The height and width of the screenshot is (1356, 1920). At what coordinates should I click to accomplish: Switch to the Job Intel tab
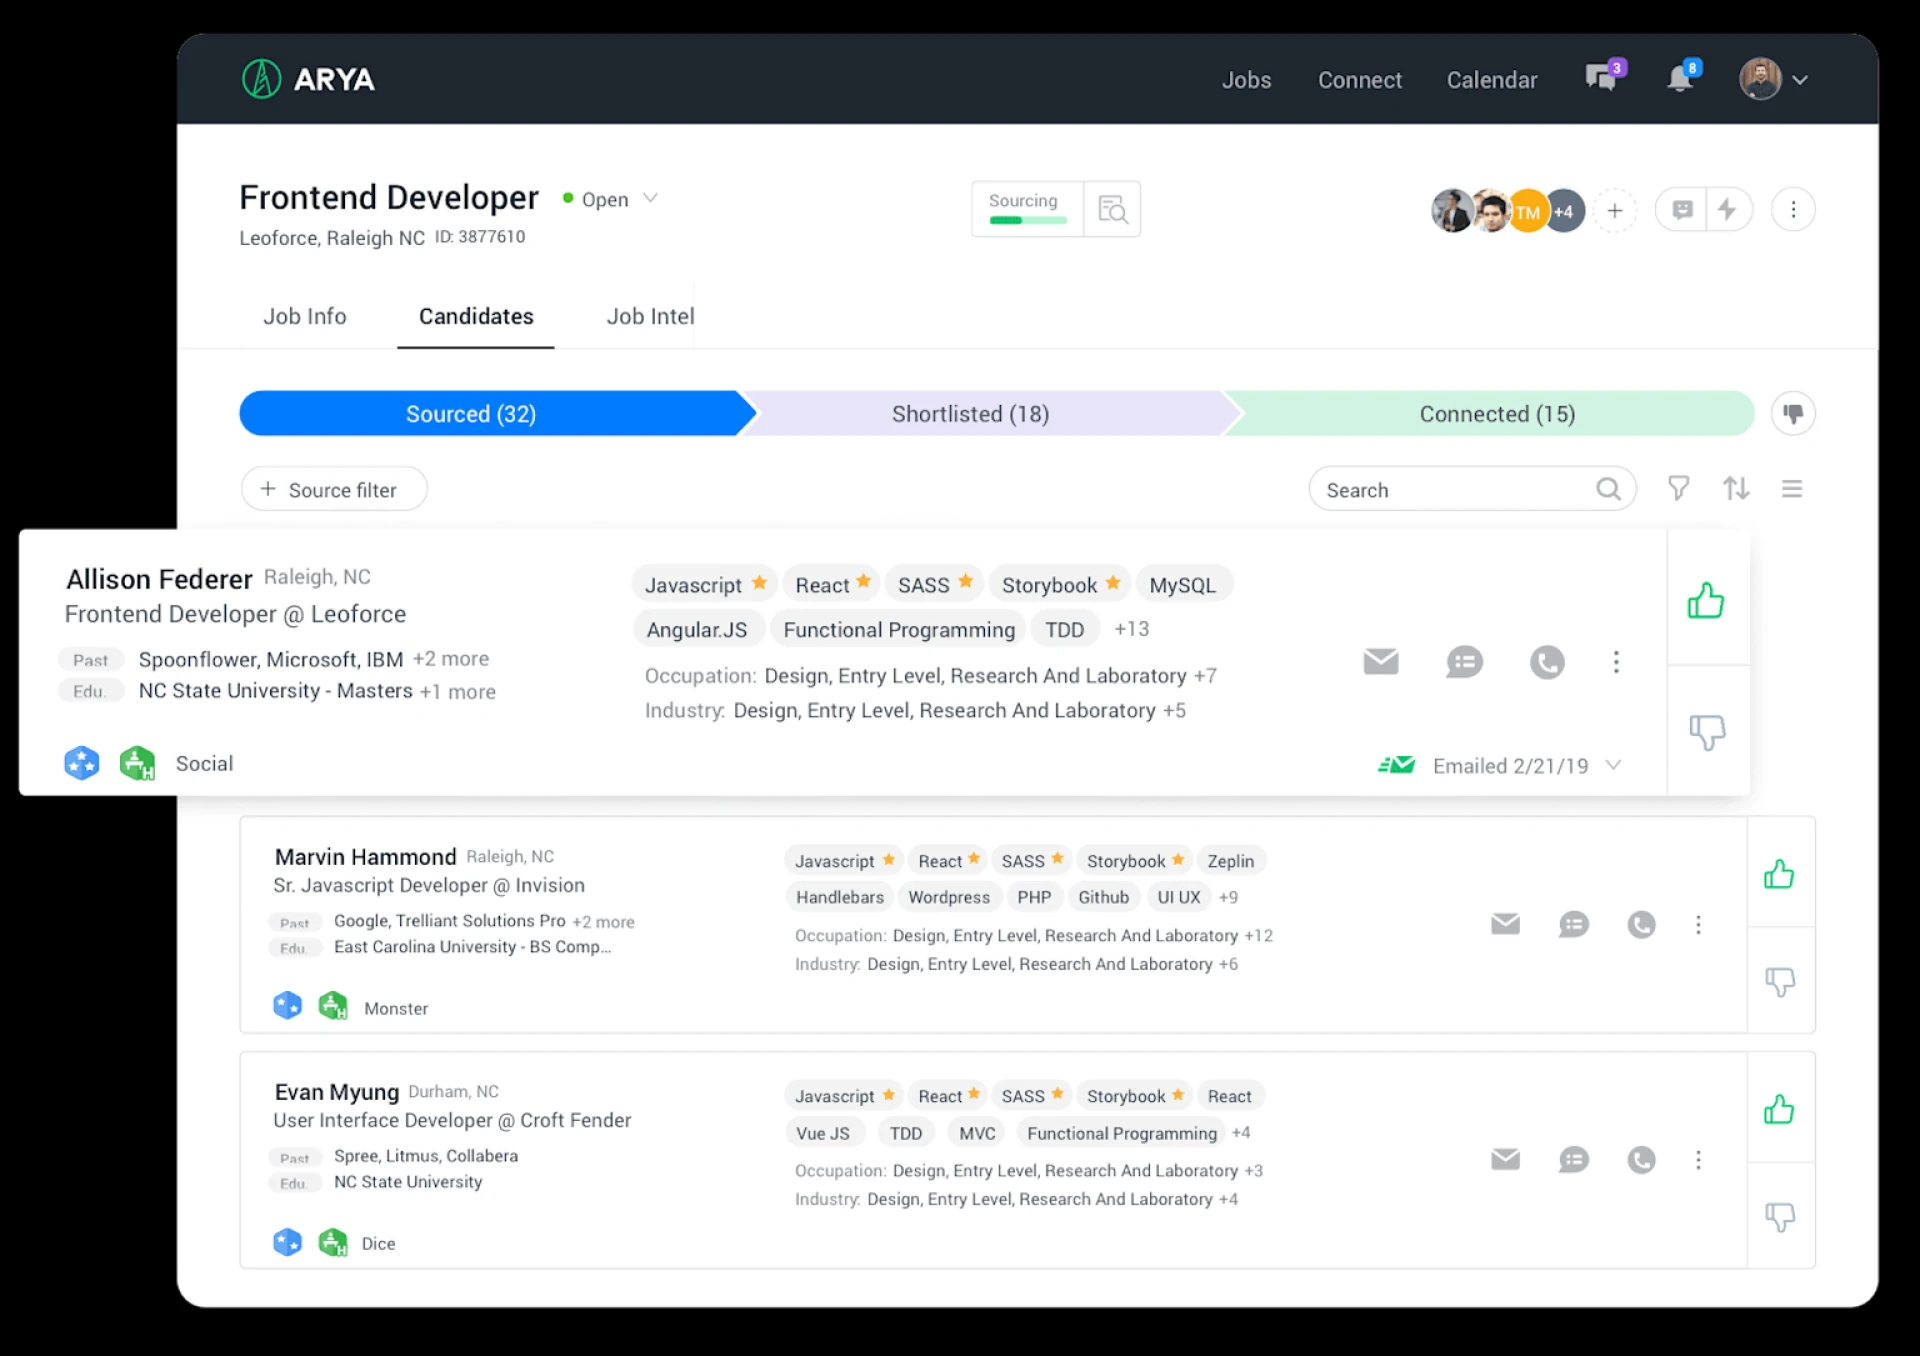click(649, 316)
